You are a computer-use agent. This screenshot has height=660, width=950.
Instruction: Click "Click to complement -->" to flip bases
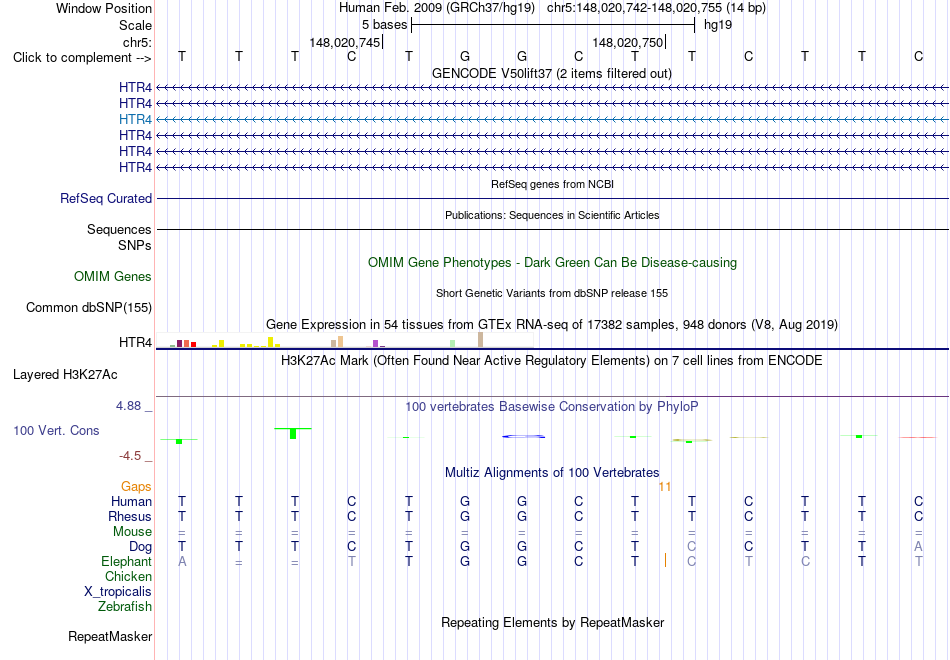pos(82,58)
